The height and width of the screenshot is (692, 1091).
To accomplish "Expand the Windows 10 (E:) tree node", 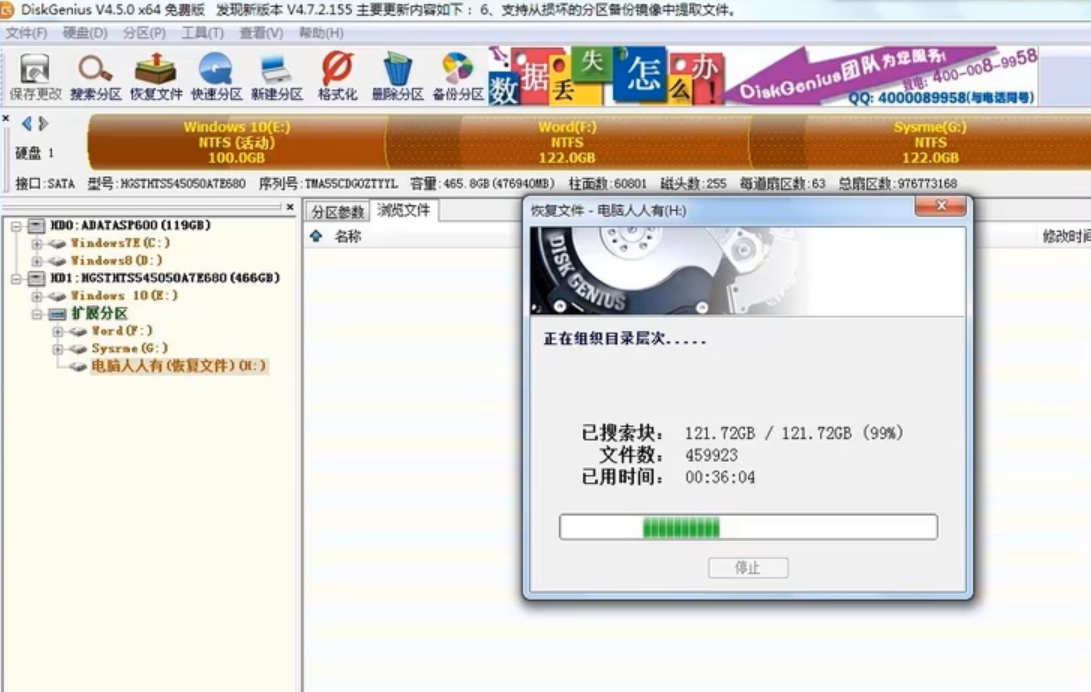I will (x=36, y=296).
